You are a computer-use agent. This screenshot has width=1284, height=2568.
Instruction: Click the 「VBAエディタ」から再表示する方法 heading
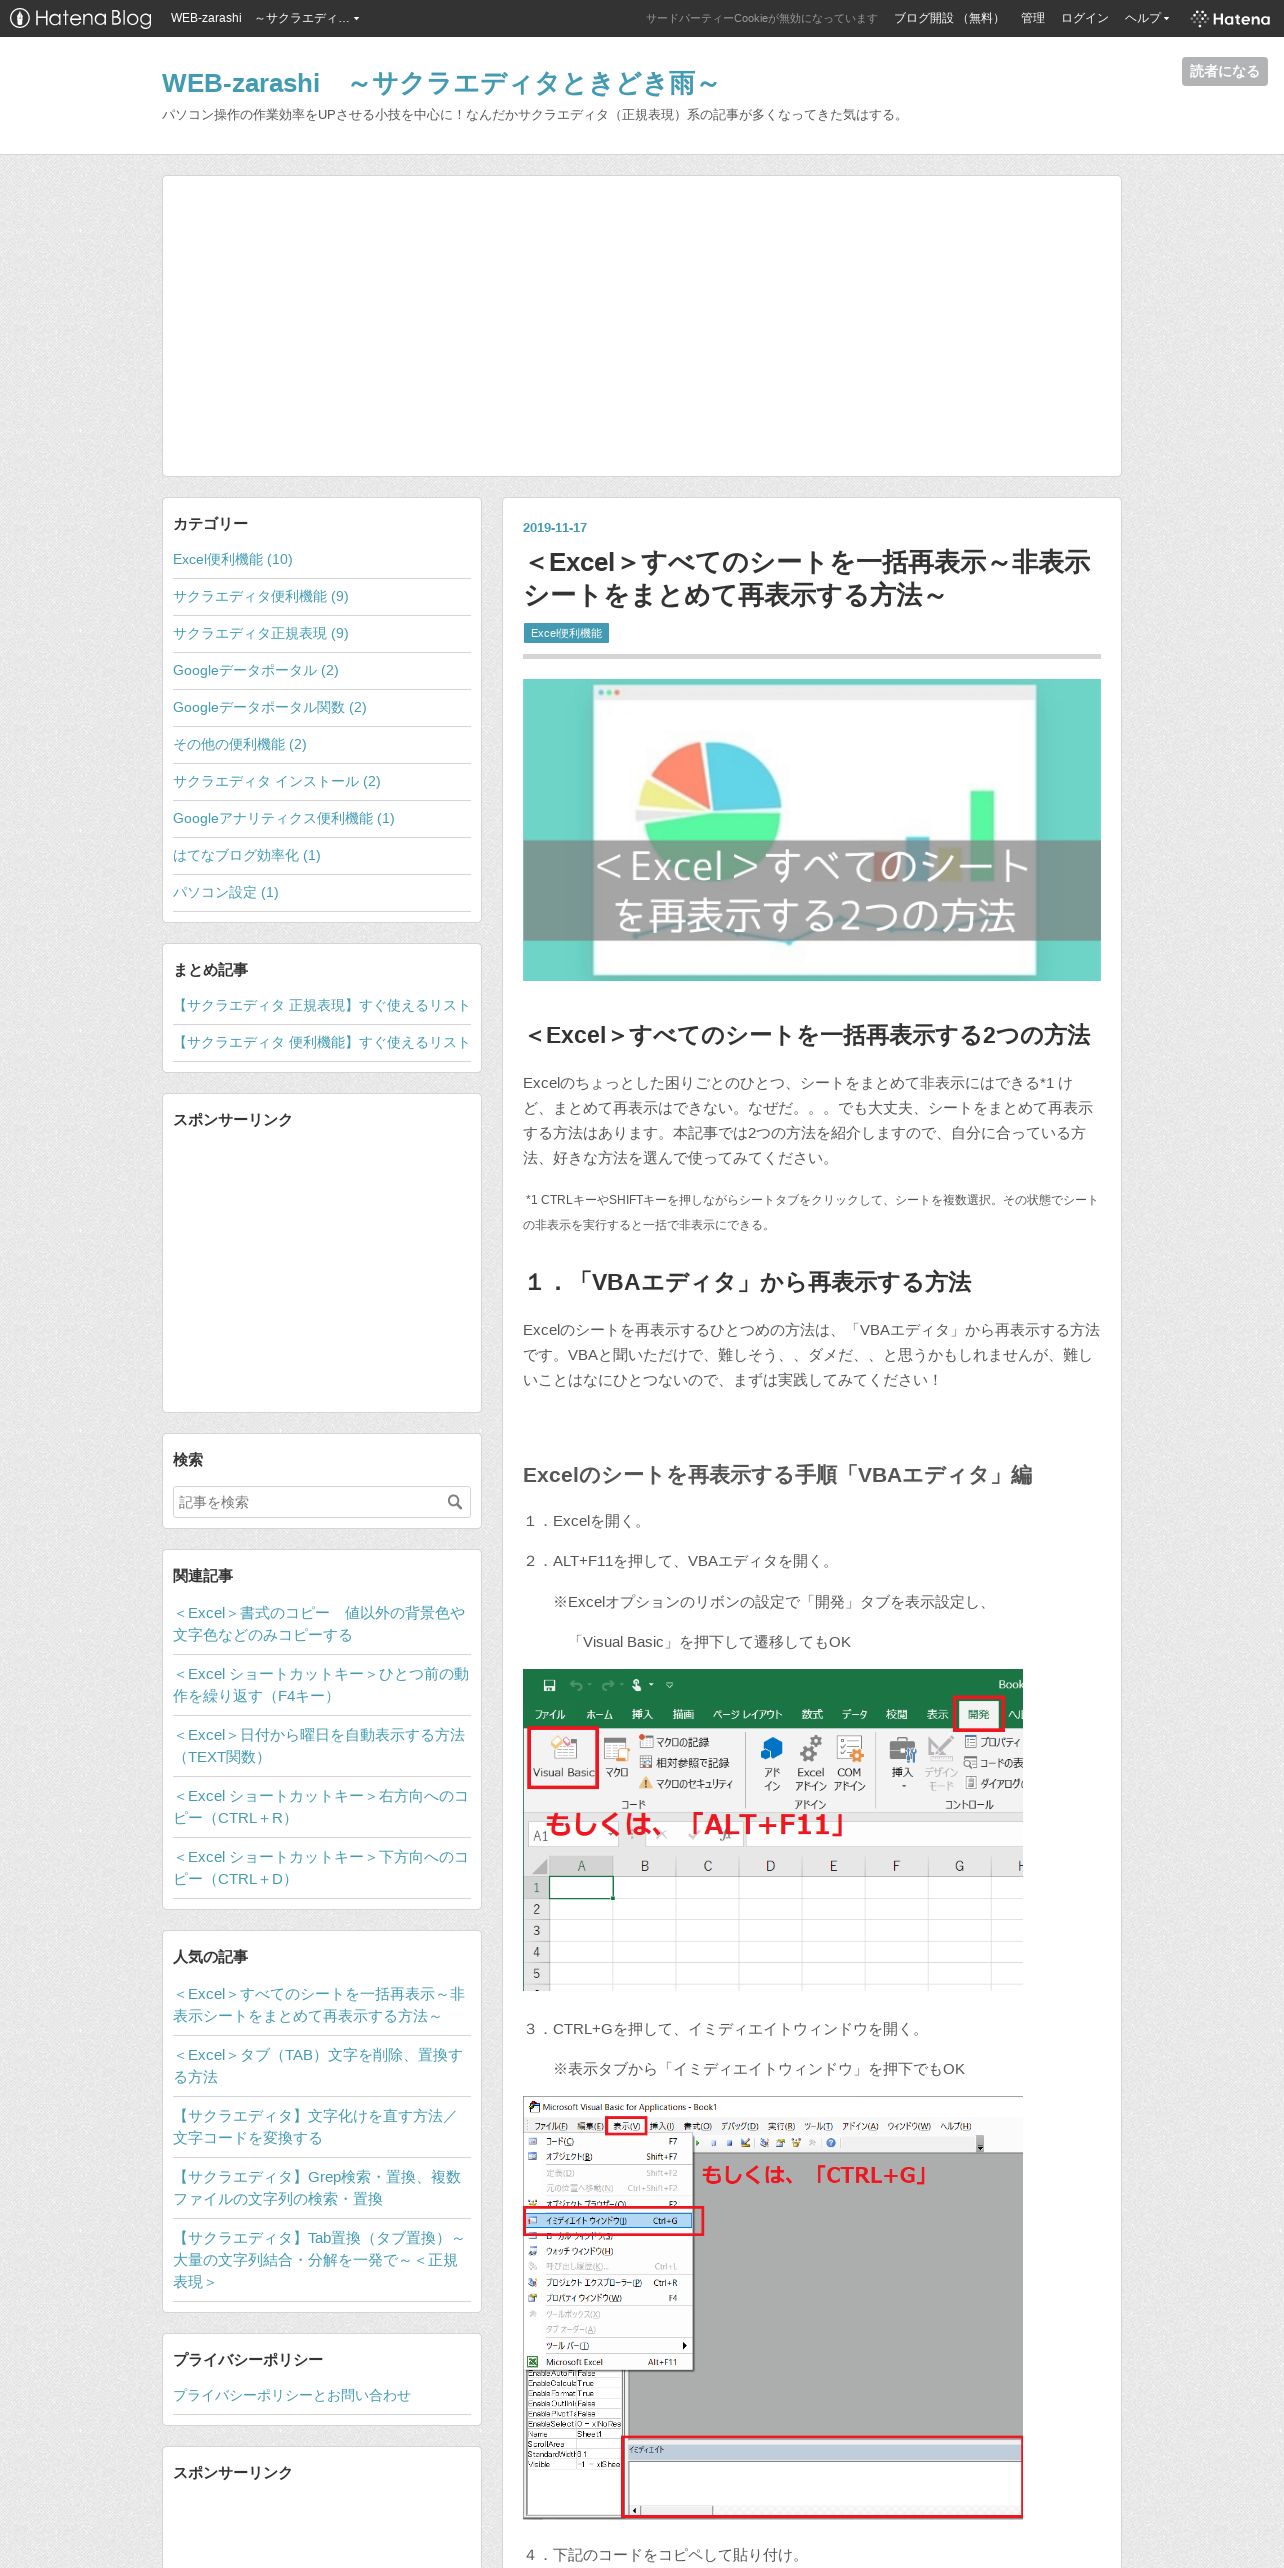749,1282
